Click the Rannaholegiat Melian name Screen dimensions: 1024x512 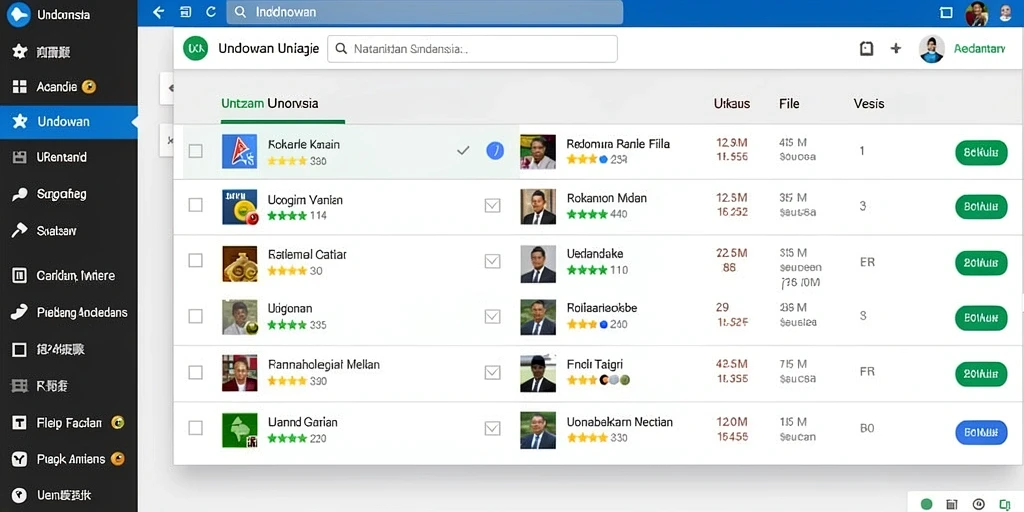point(324,364)
